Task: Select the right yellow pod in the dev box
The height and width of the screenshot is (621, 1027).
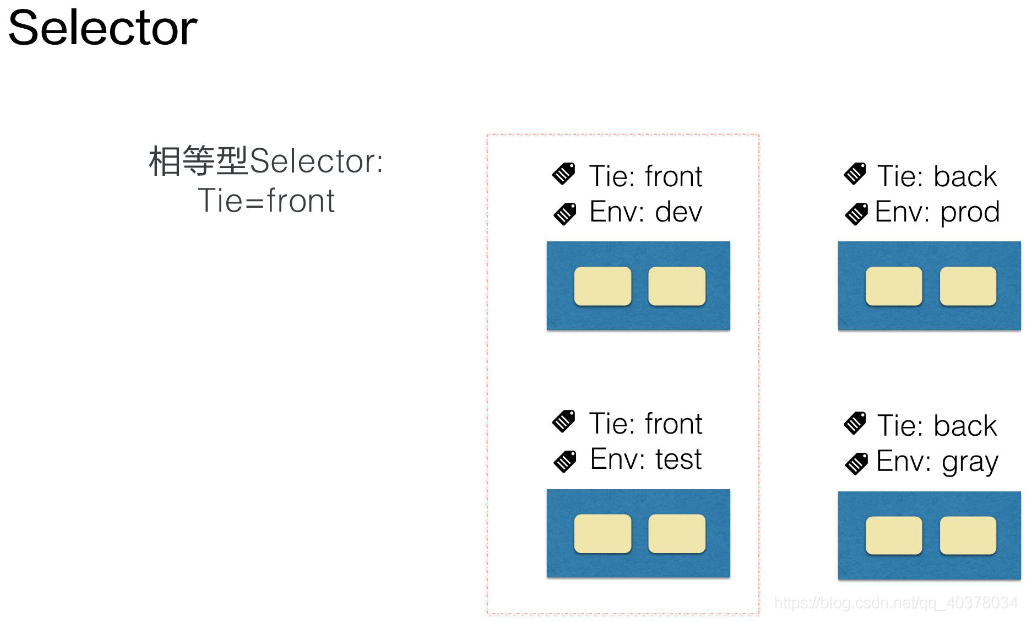Action: point(677,286)
